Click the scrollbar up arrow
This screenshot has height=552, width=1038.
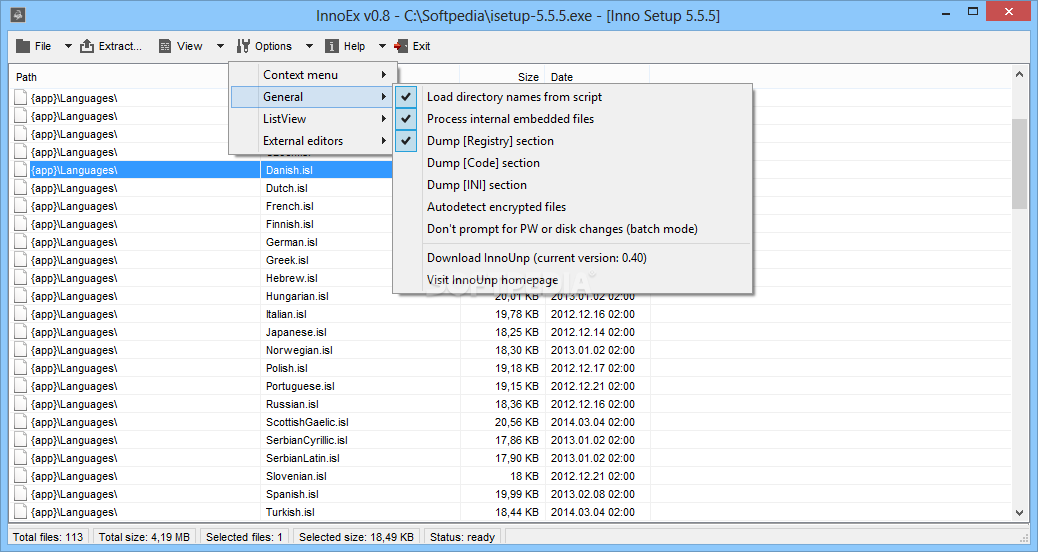pyautogui.click(x=1019, y=75)
